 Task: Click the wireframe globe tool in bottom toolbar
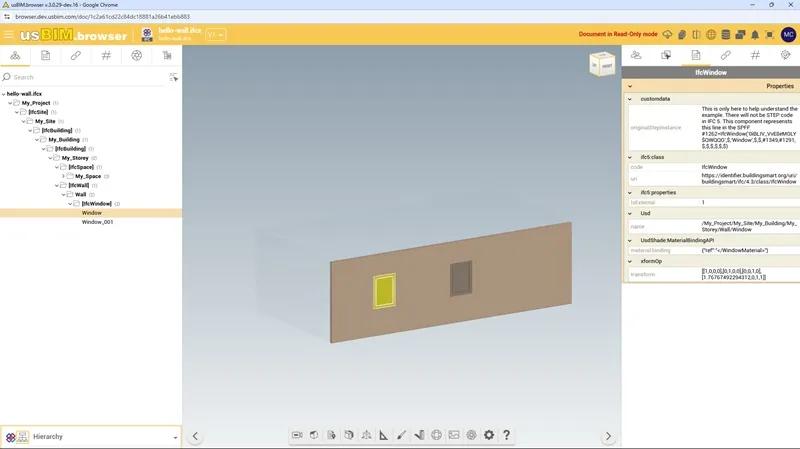click(436, 435)
